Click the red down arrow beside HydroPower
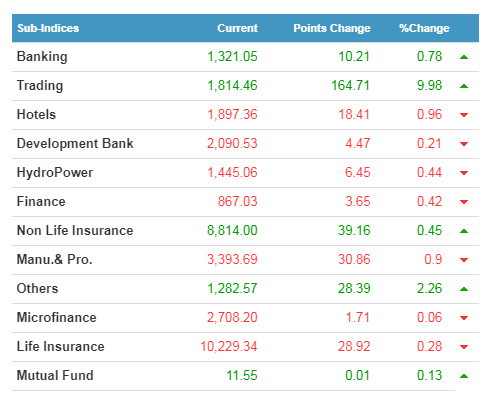The width and height of the screenshot is (487, 393). (464, 173)
